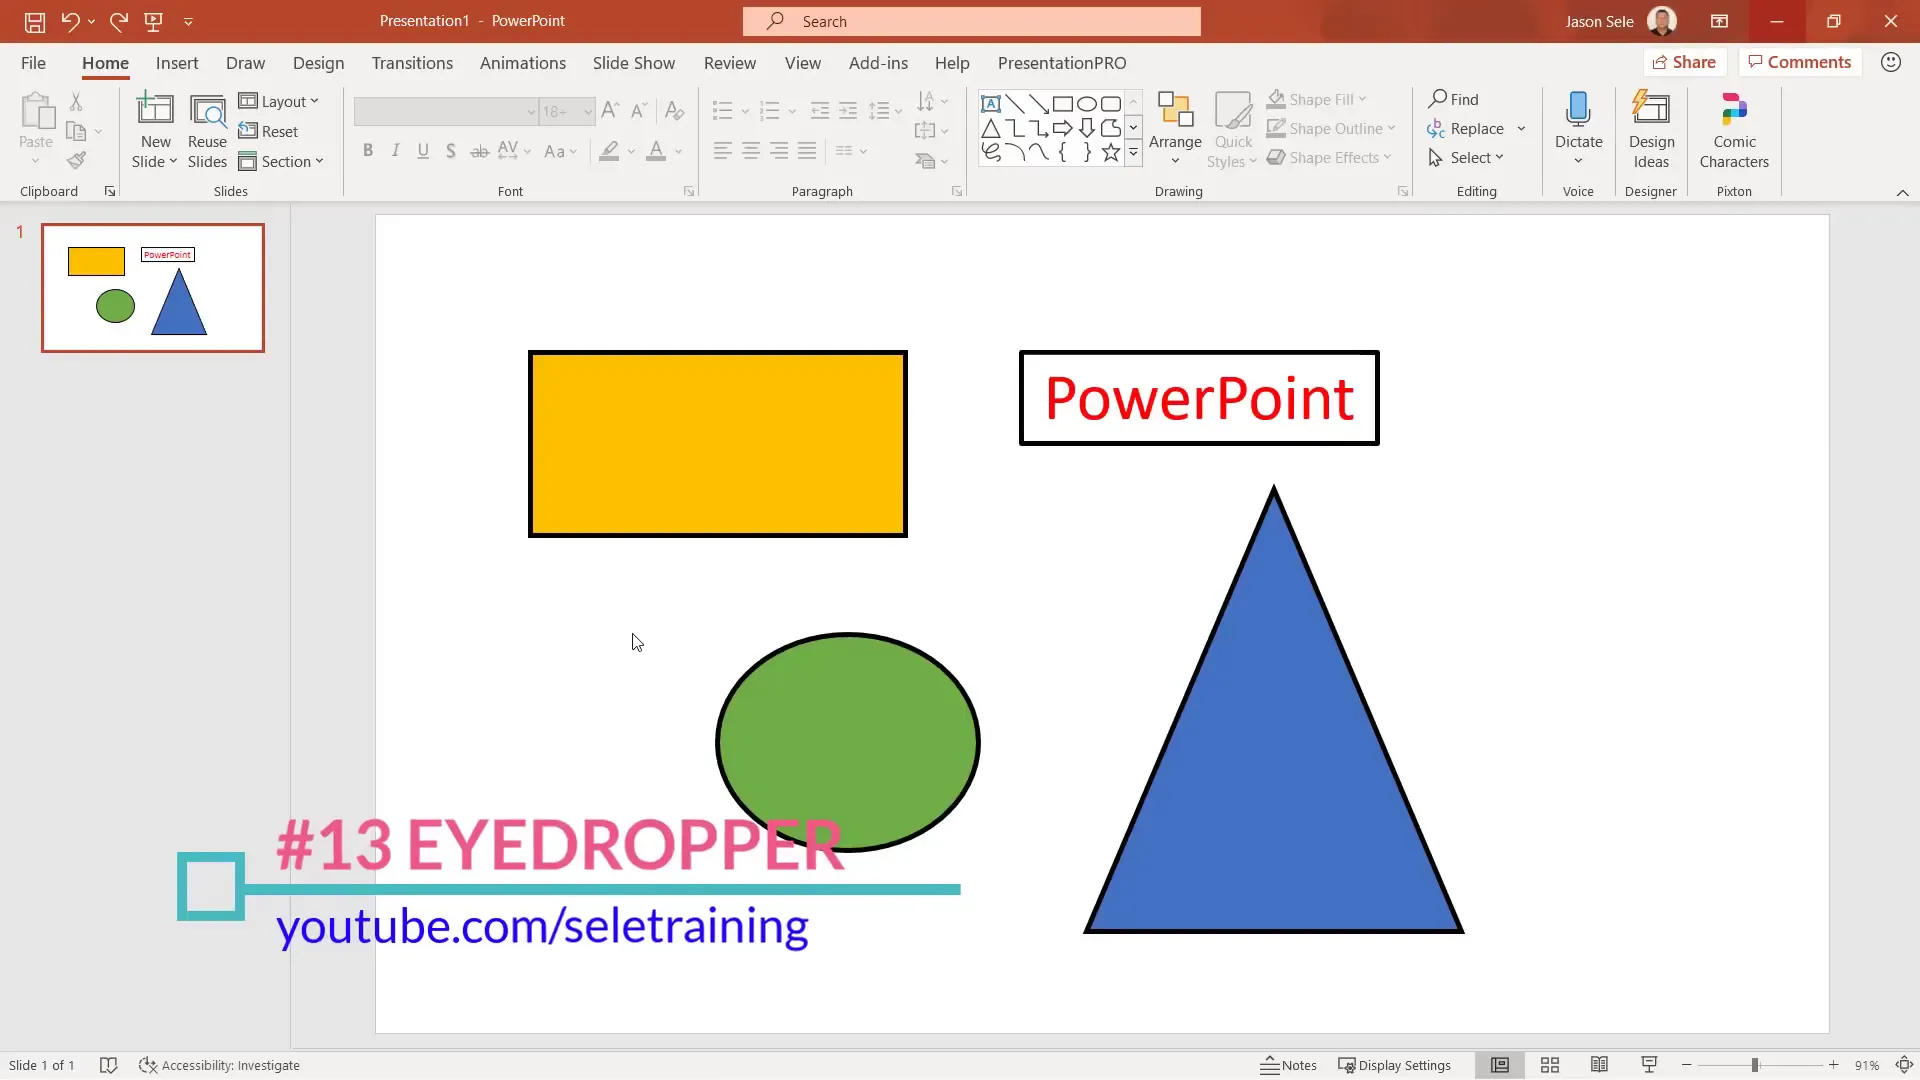Open the Slide Show tab
The image size is (1920, 1080).
633,63
